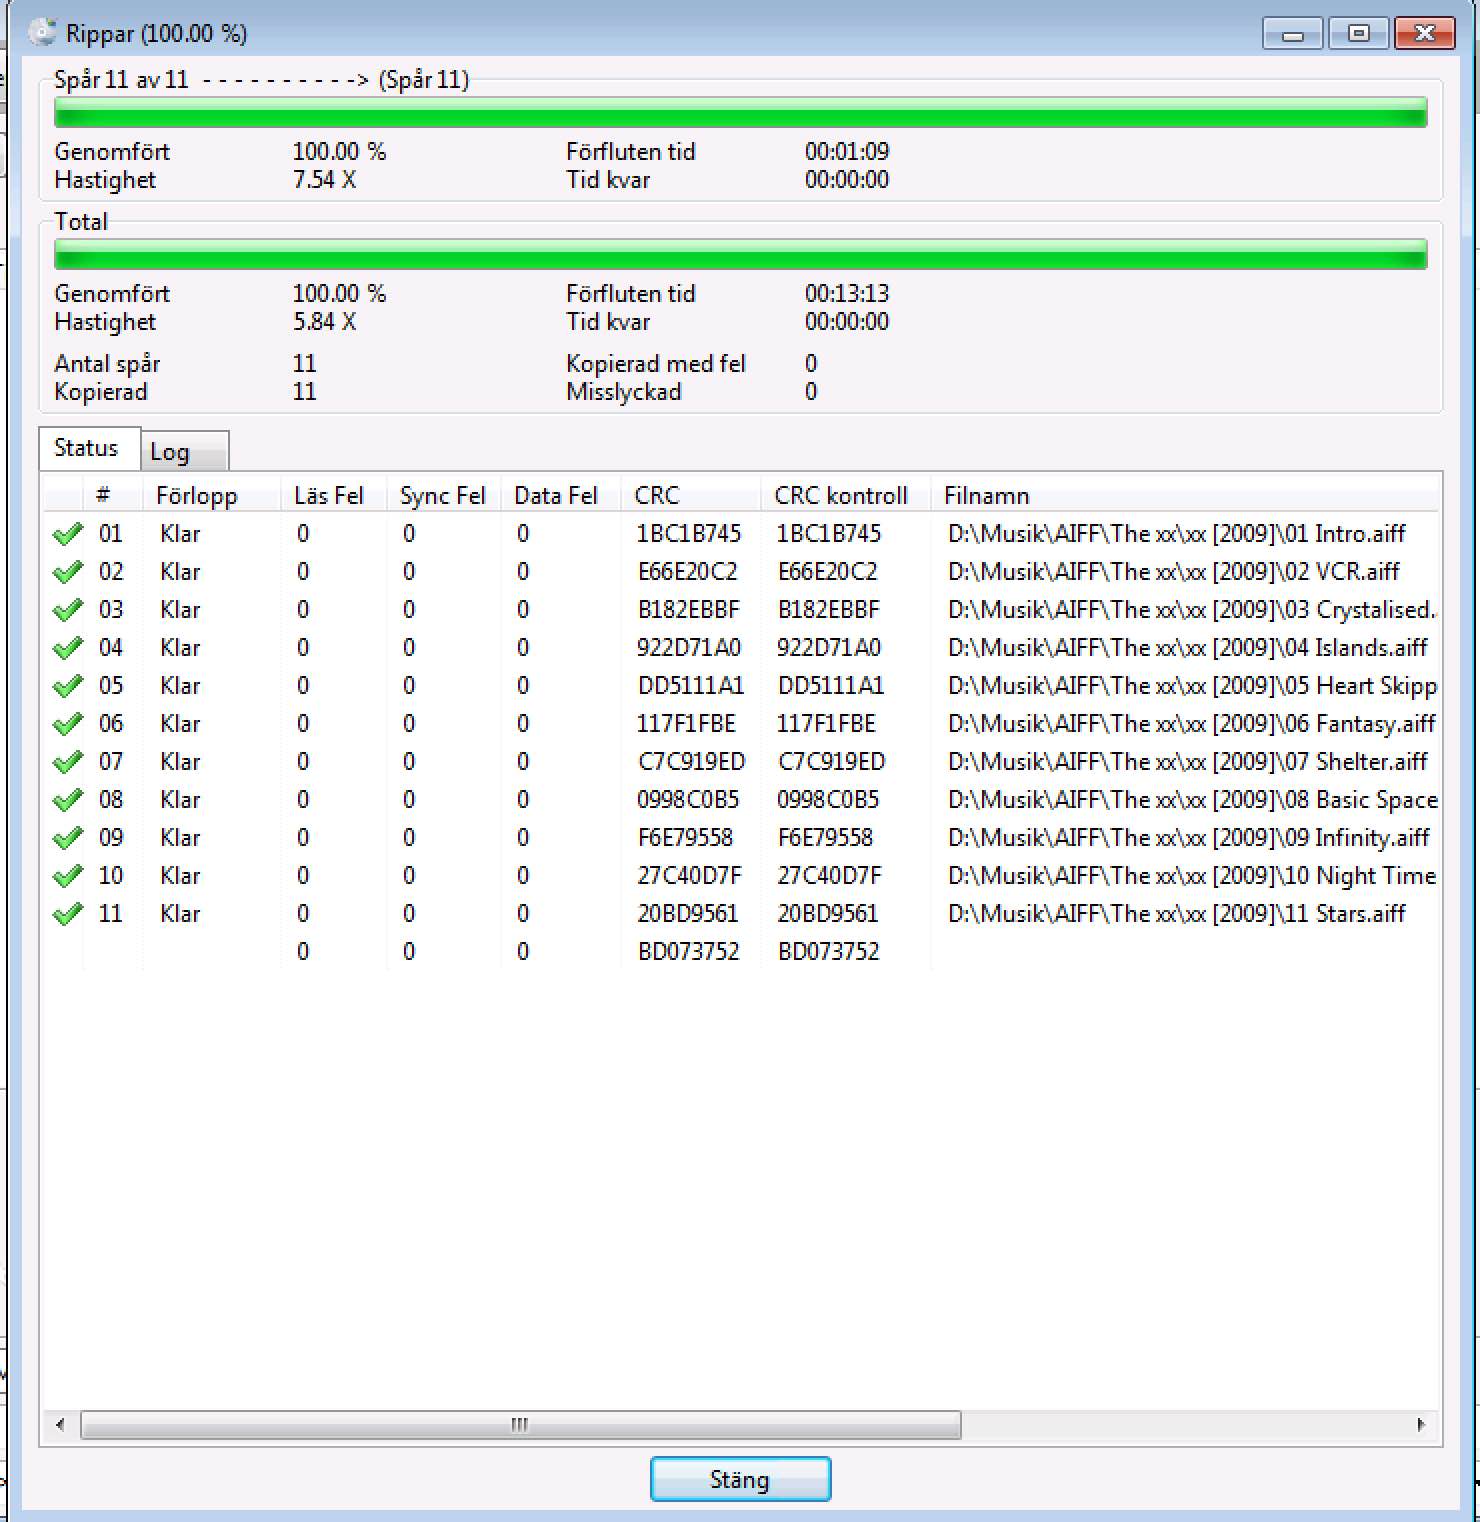This screenshot has width=1480, height=1522.
Task: Sort by the Läs Fel column header
Action: tap(334, 495)
